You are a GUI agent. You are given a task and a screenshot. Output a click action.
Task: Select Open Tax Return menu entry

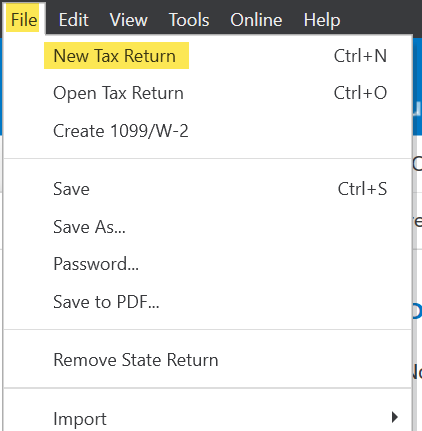click(208, 93)
